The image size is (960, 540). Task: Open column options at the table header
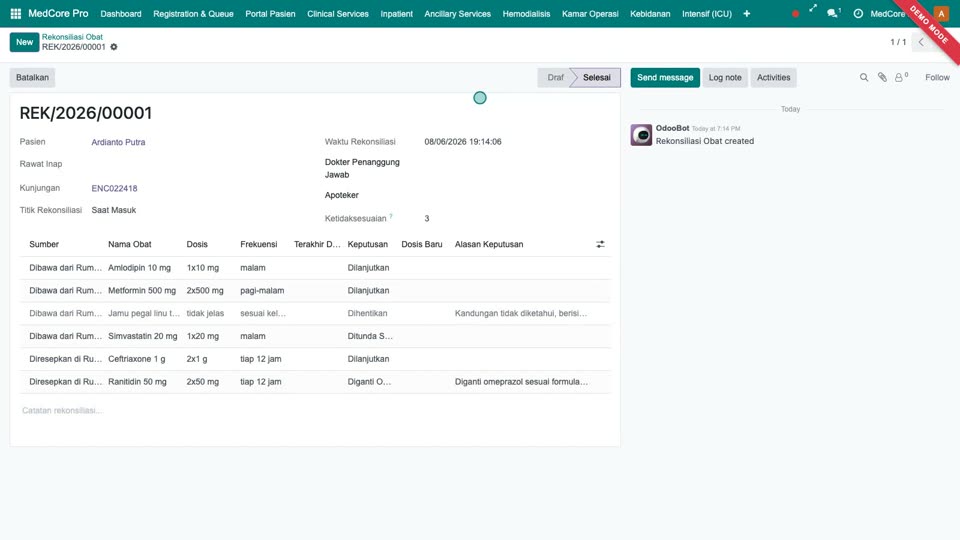[600, 244]
